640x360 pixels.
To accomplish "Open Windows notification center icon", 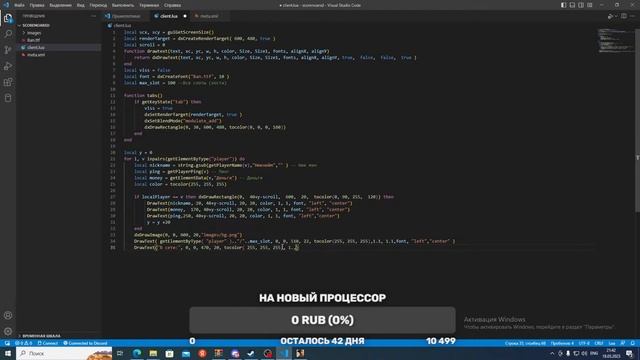I will (629, 353).
